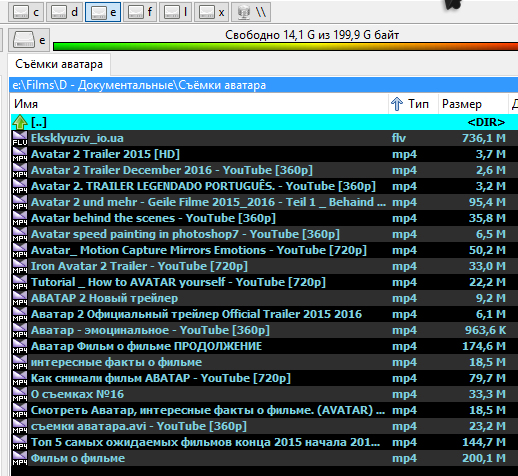Toggle active drive e button

coord(103,12)
